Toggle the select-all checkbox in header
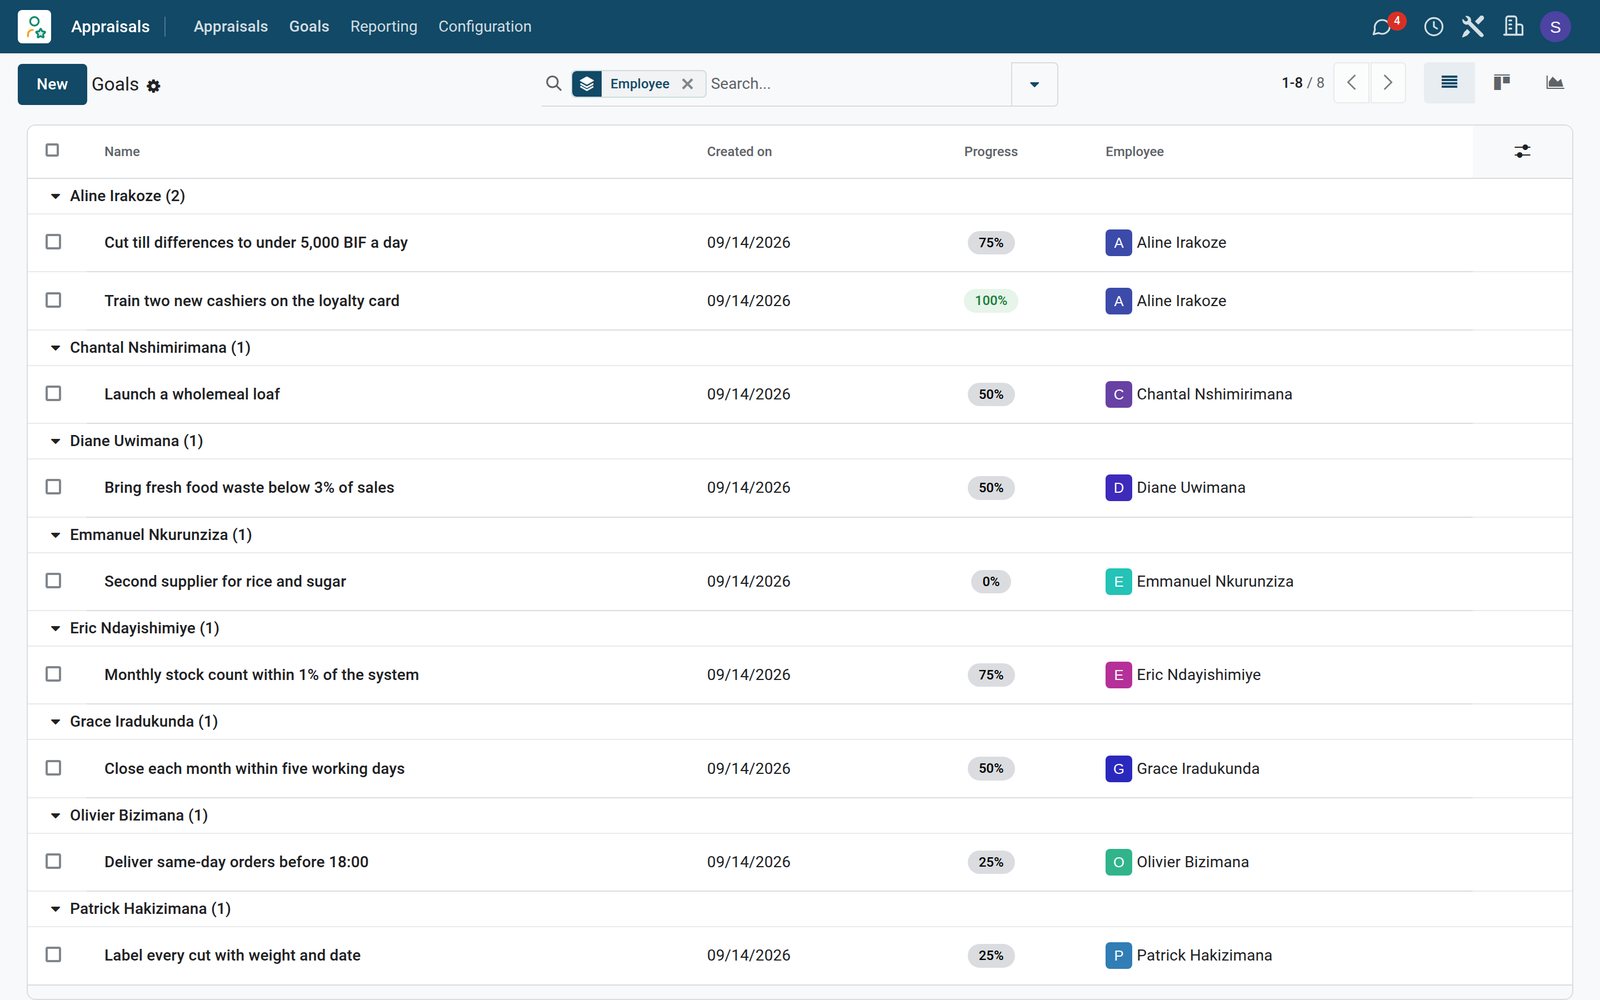 (x=53, y=150)
